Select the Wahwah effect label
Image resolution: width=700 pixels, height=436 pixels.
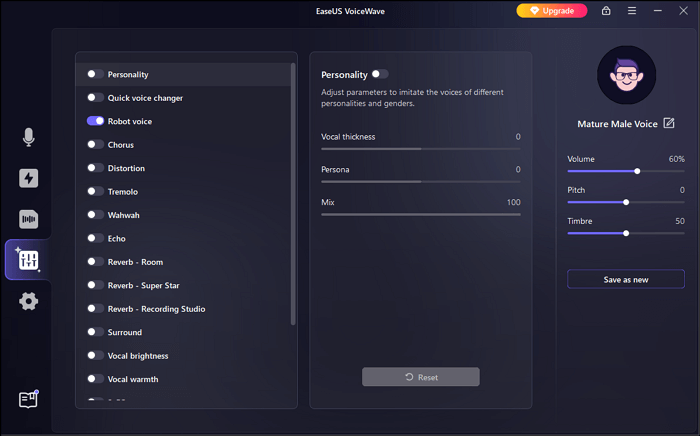(x=123, y=215)
